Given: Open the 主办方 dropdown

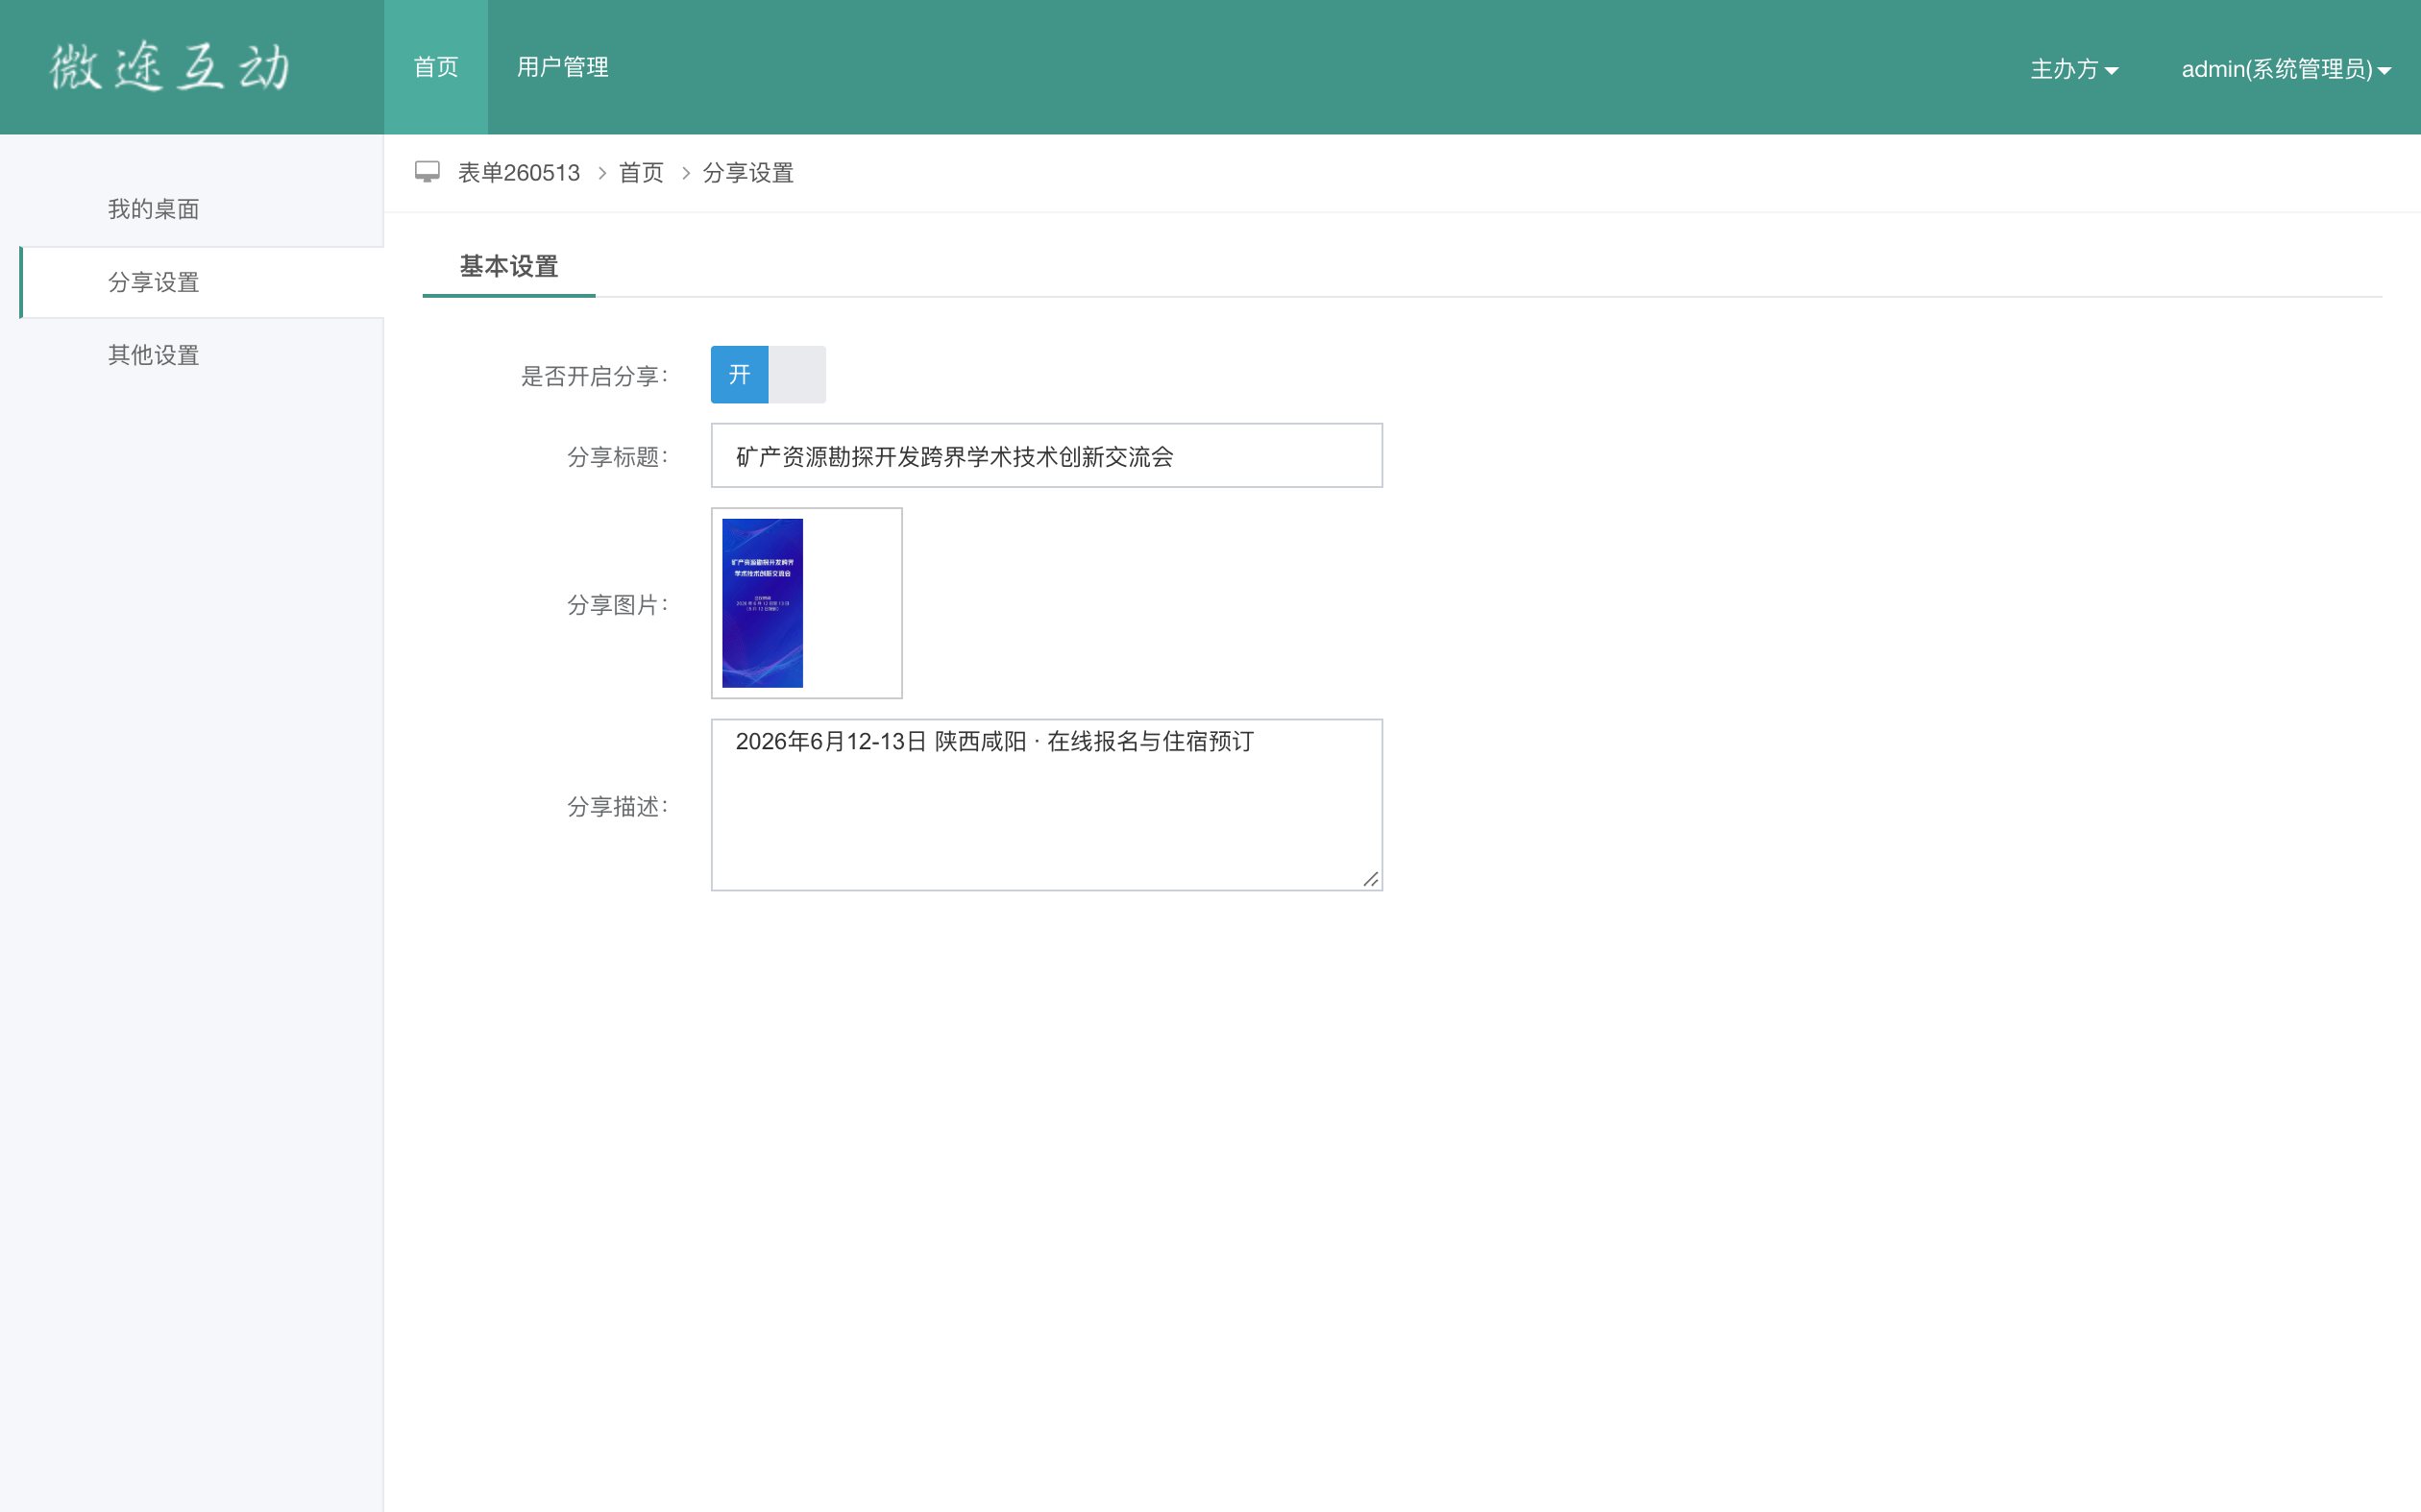Looking at the screenshot, I should (2074, 69).
